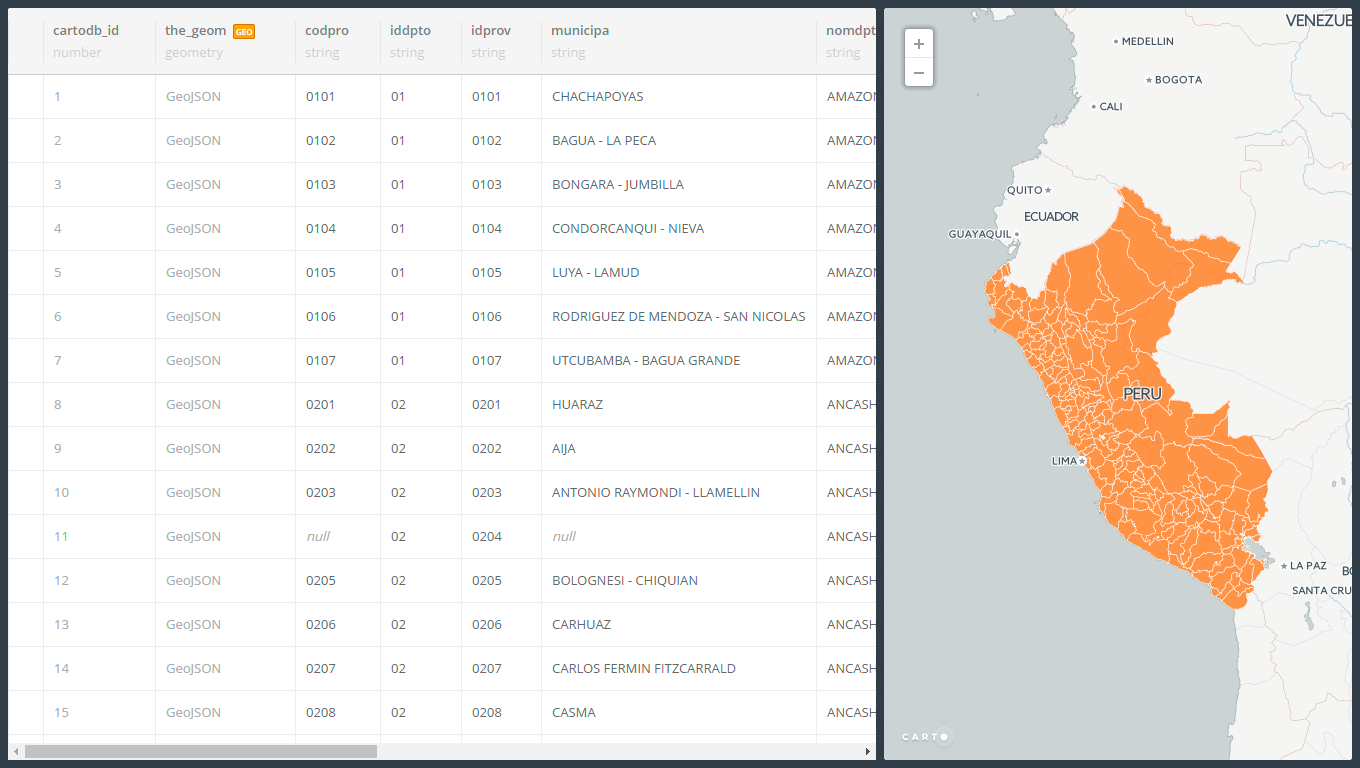
Task: Click the orange GEO badge on the_geom
Action: click(244, 32)
